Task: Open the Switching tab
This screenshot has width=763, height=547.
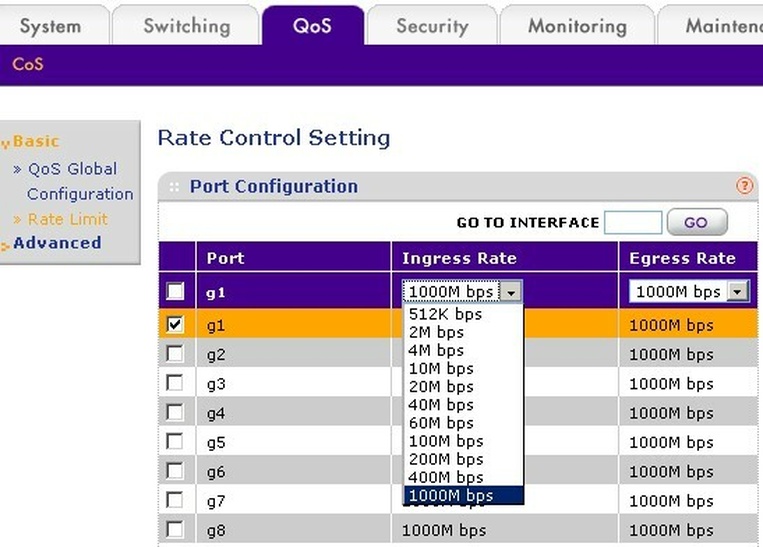Action: [x=186, y=26]
